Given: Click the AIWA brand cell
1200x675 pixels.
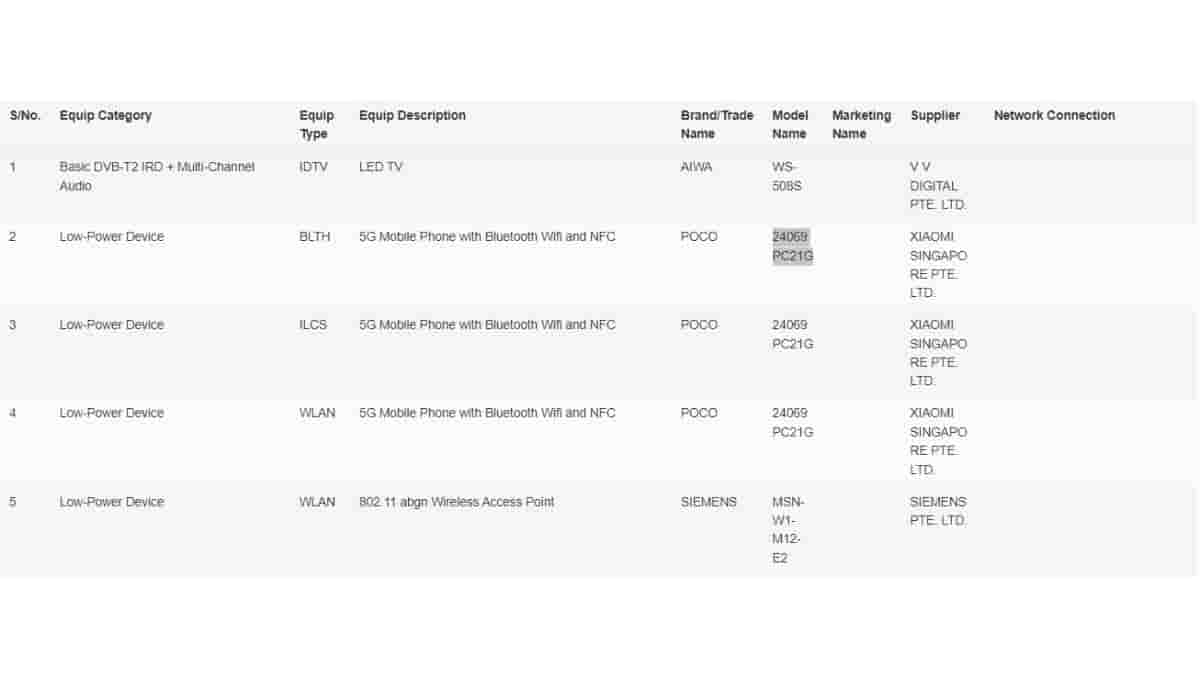Looking at the screenshot, I should click(x=696, y=167).
